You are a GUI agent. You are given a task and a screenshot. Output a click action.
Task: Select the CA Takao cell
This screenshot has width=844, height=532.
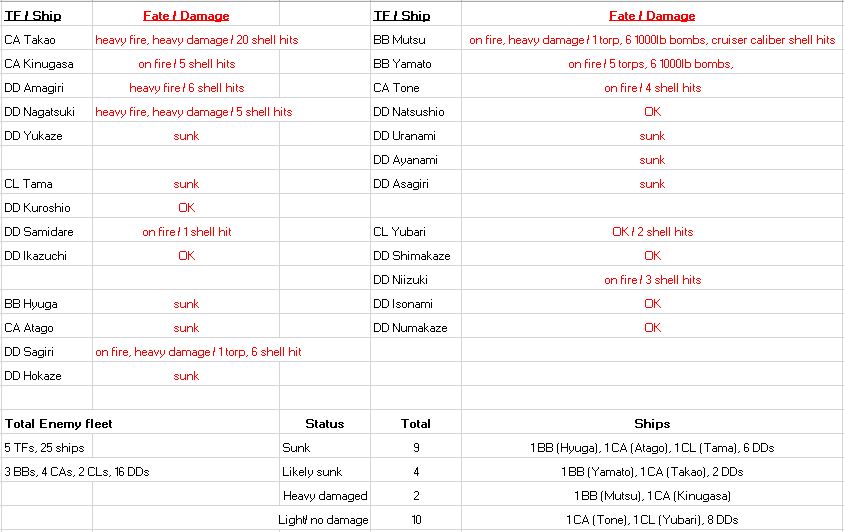[x=30, y=40]
